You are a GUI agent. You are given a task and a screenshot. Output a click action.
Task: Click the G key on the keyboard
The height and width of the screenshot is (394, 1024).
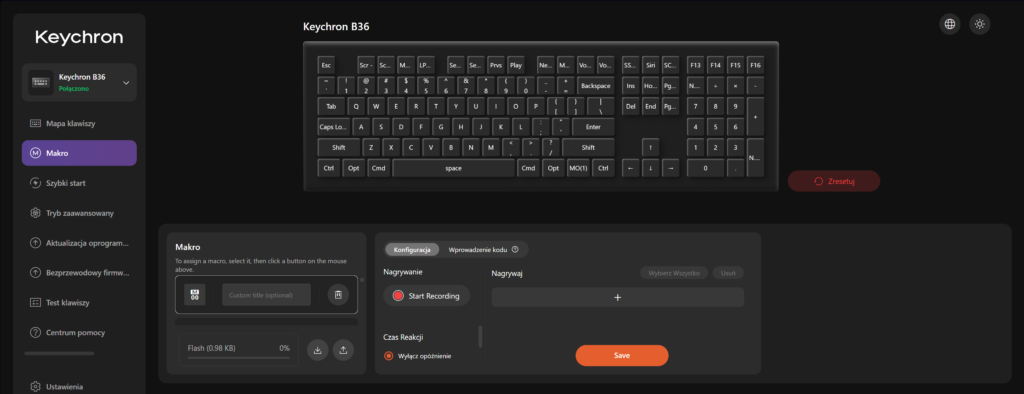[x=442, y=127]
